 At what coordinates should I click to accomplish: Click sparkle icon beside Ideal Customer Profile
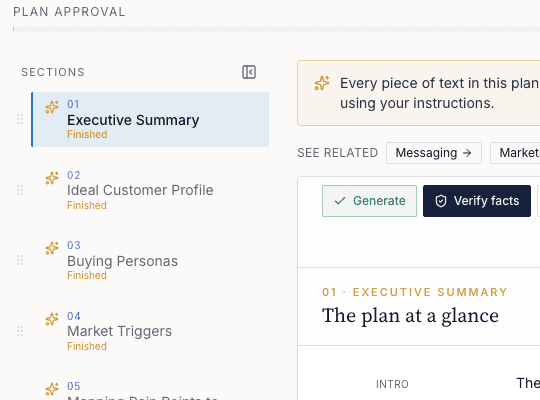tap(52, 178)
